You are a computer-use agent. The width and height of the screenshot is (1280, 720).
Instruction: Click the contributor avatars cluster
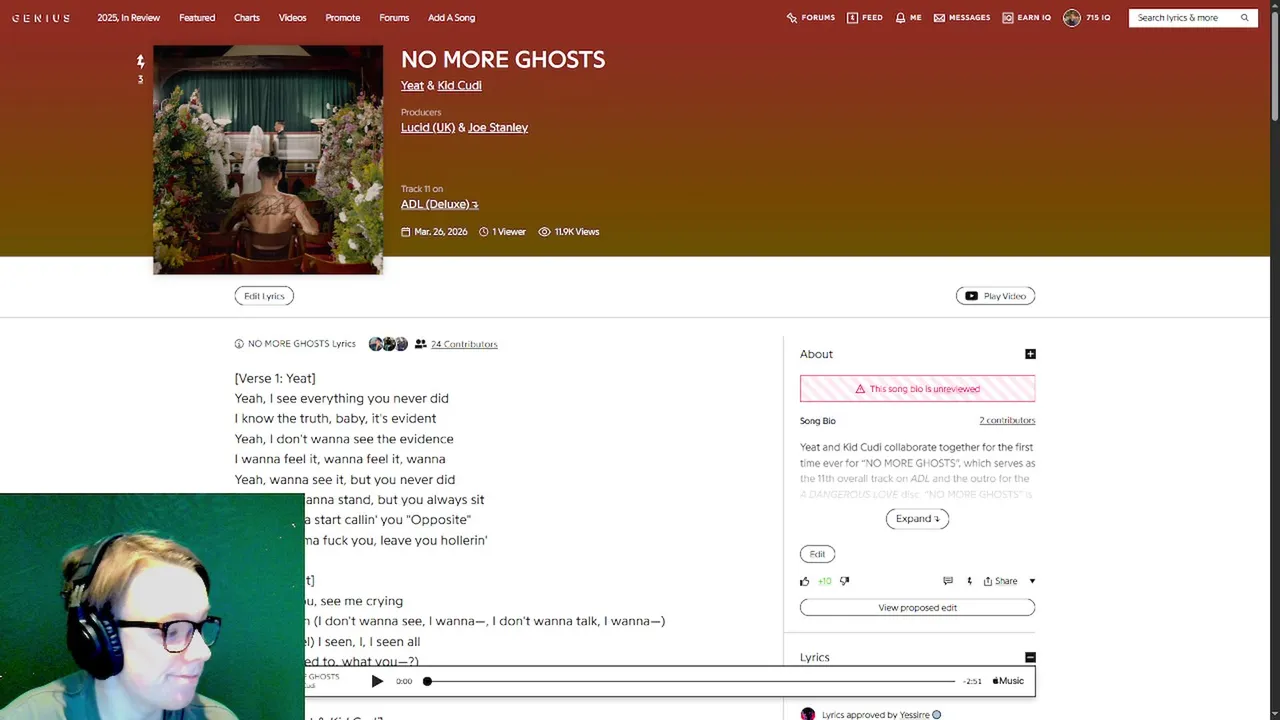[388, 344]
